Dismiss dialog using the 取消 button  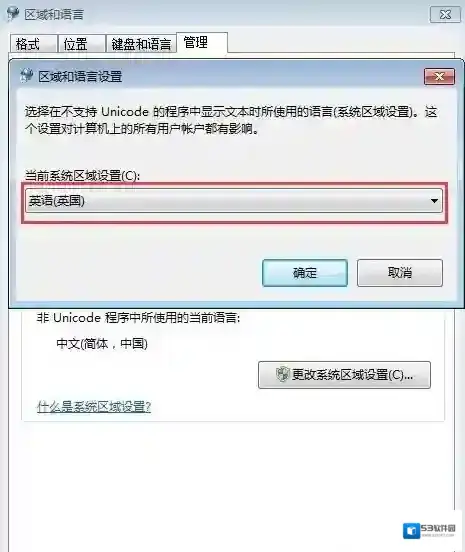[400, 273]
